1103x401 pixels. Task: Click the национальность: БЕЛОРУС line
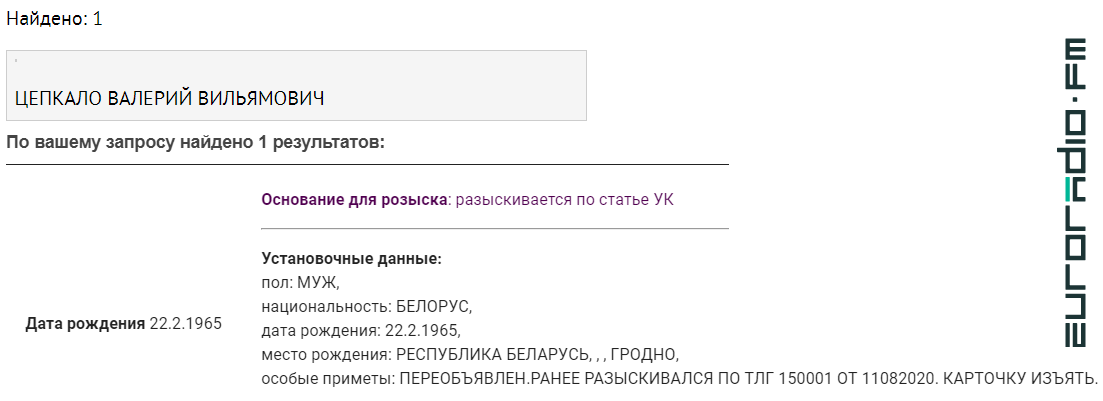tap(366, 307)
